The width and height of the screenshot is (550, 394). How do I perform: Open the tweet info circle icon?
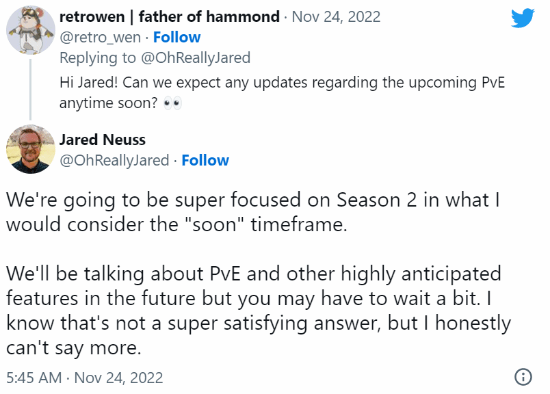click(x=523, y=377)
